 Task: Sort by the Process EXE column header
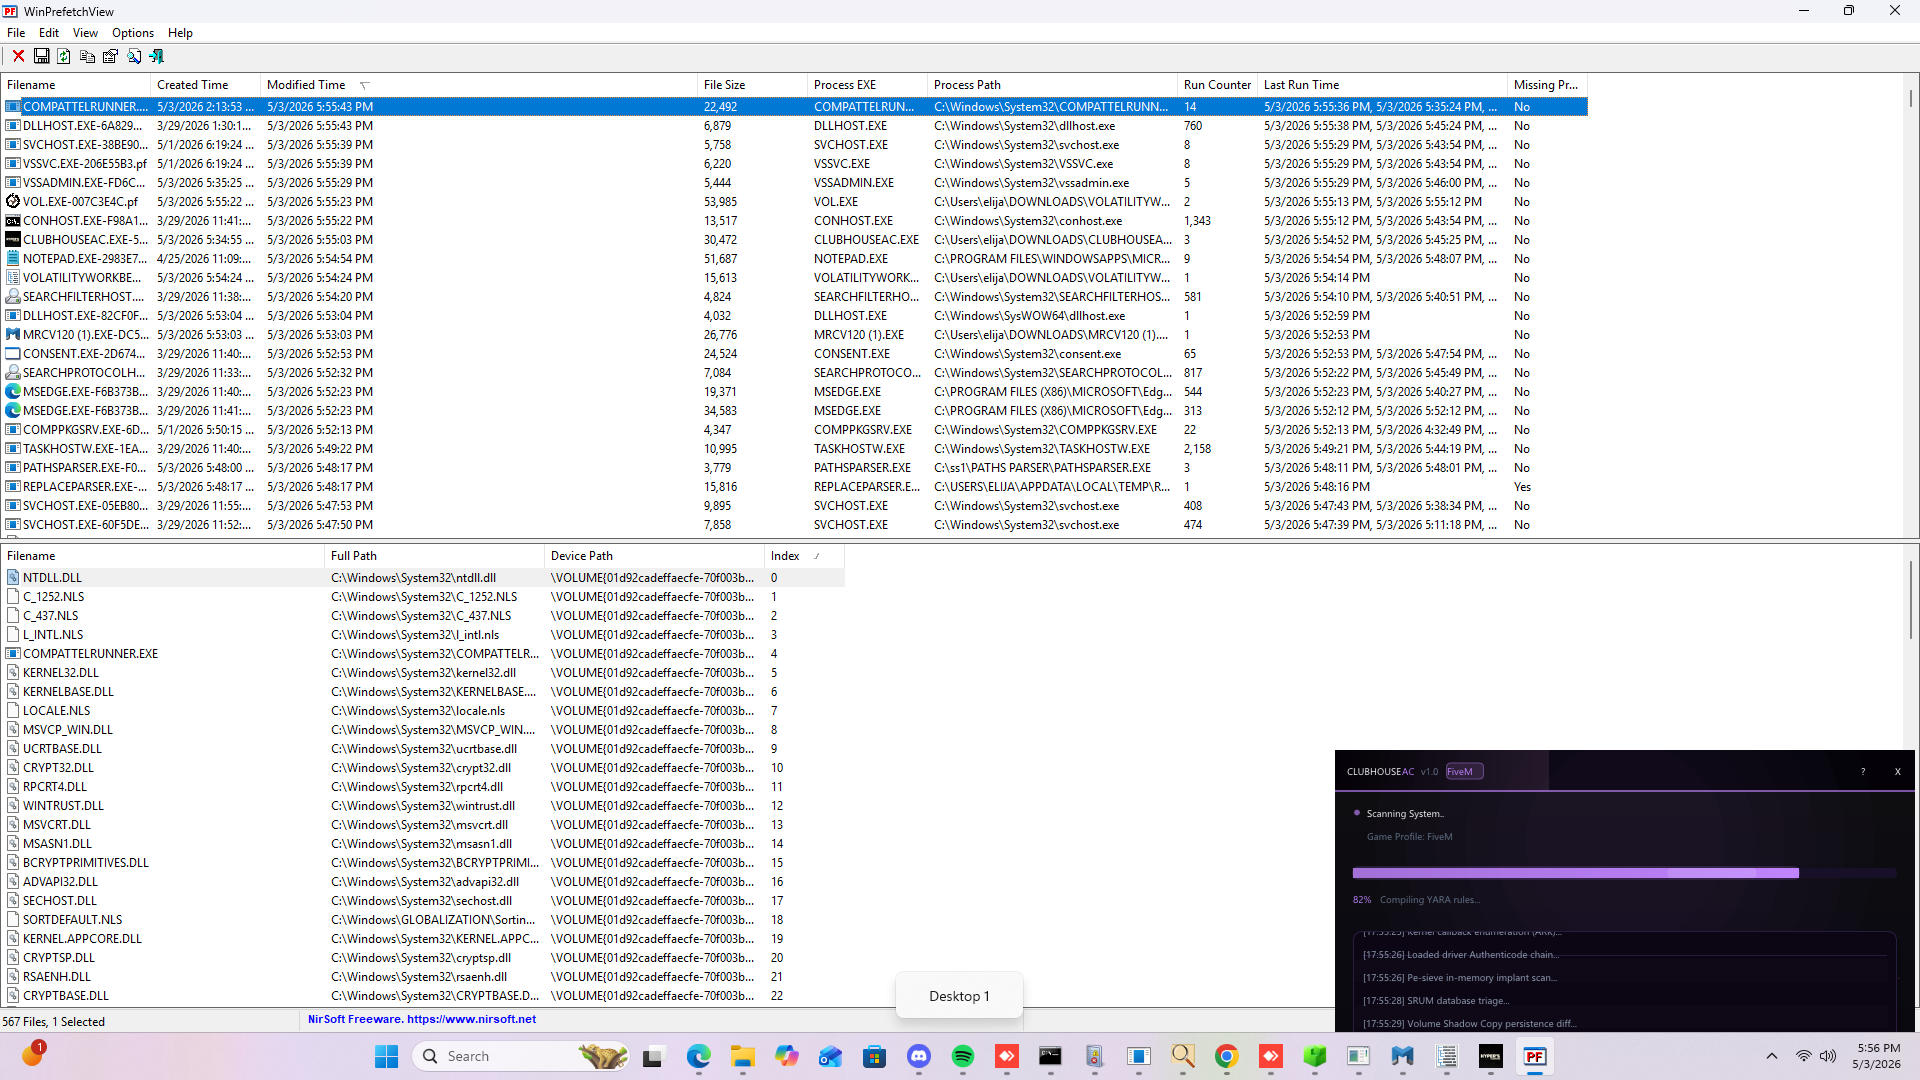(867, 85)
